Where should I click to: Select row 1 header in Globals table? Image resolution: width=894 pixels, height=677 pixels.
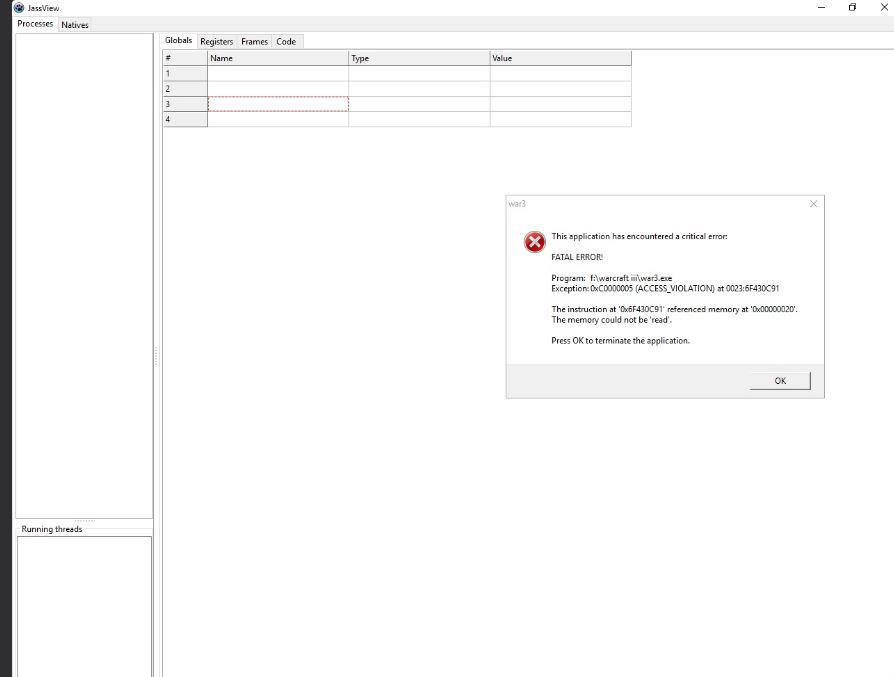pyautogui.click(x=185, y=74)
